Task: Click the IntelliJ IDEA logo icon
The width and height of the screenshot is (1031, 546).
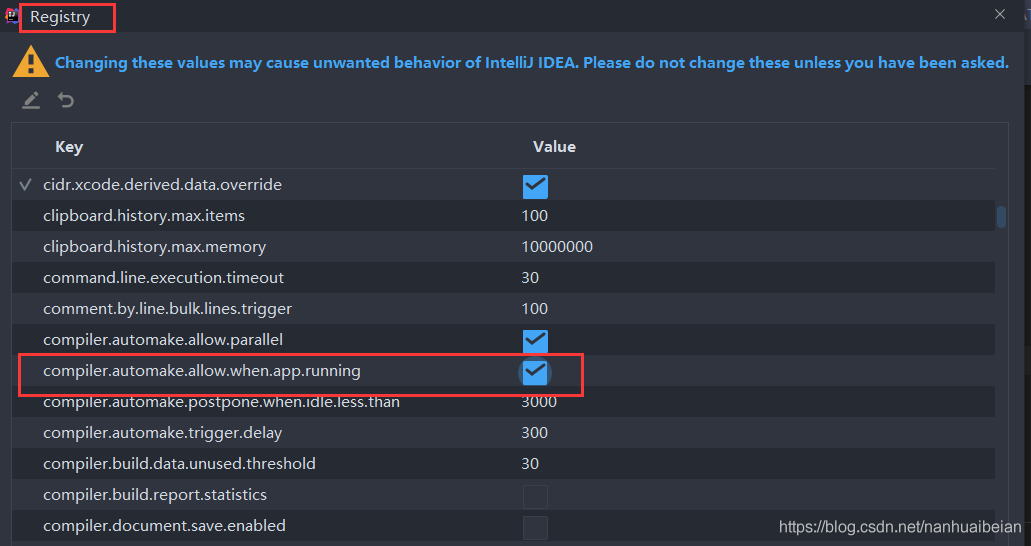Action: click(10, 16)
